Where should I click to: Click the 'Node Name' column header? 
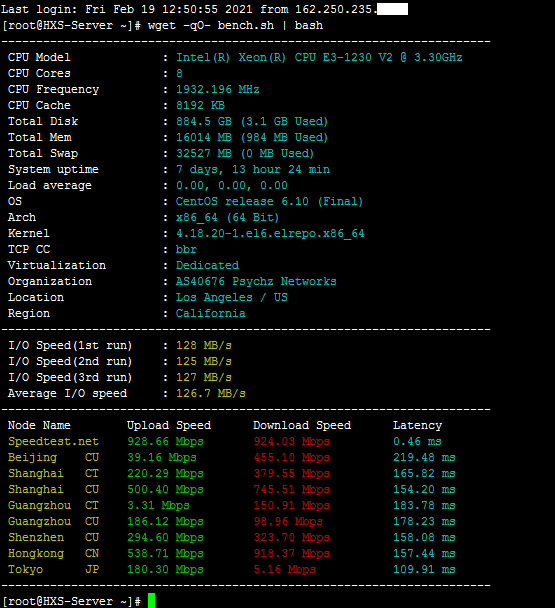39,425
